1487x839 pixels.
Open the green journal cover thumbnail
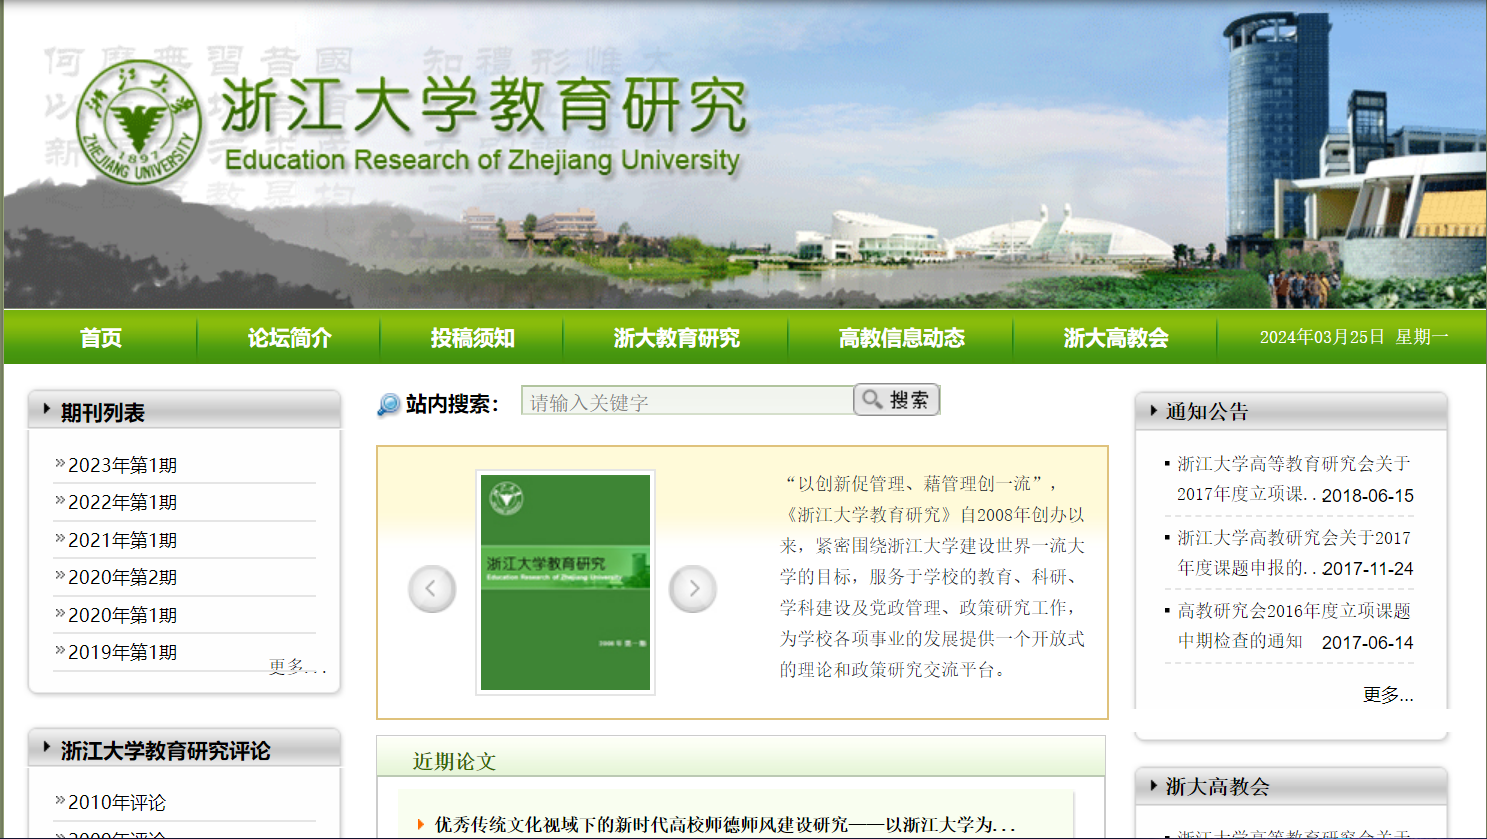coord(566,582)
